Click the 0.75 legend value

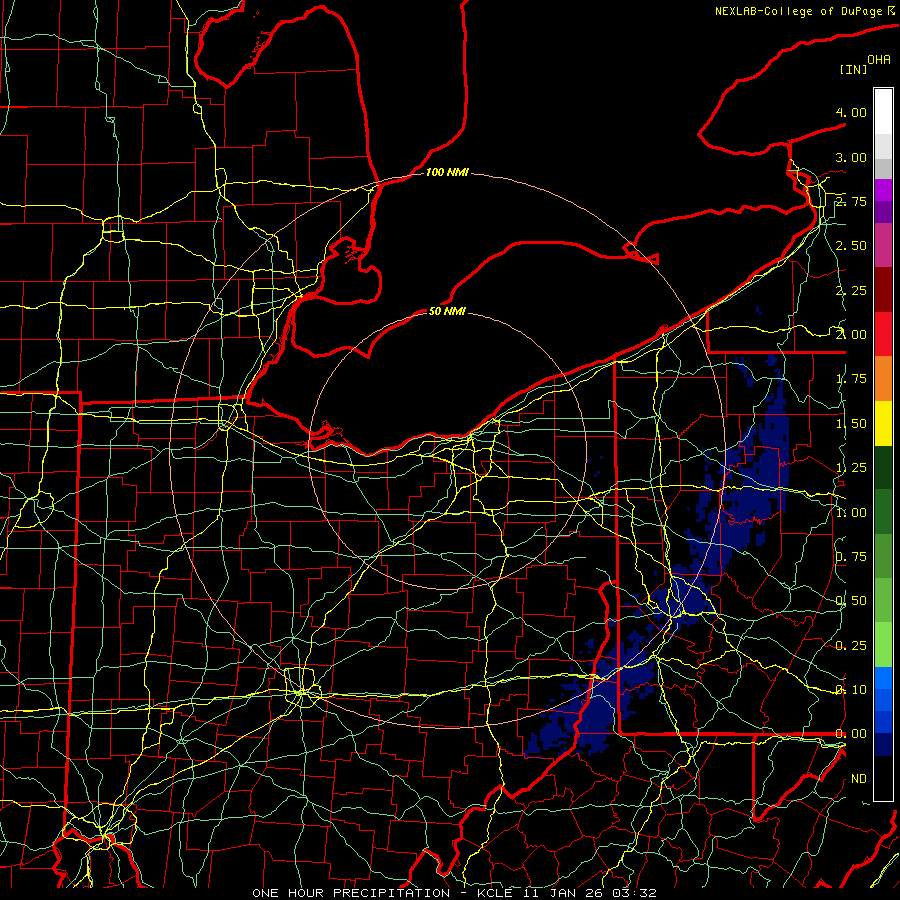pos(851,557)
